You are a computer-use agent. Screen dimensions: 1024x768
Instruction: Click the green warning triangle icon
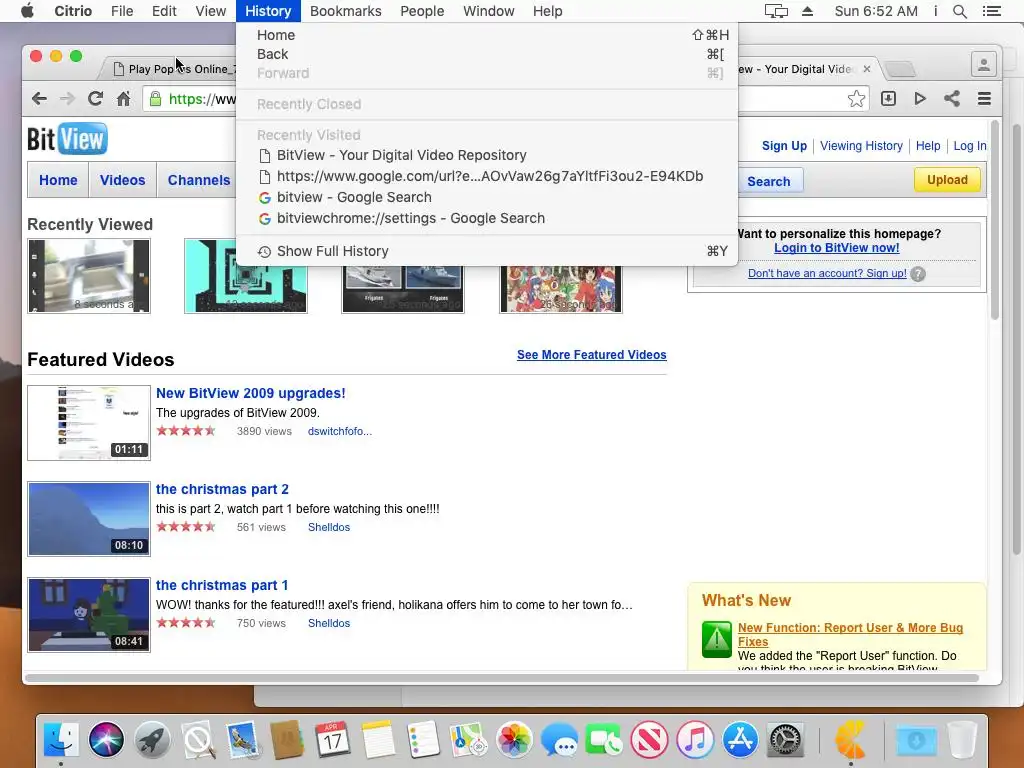716,639
